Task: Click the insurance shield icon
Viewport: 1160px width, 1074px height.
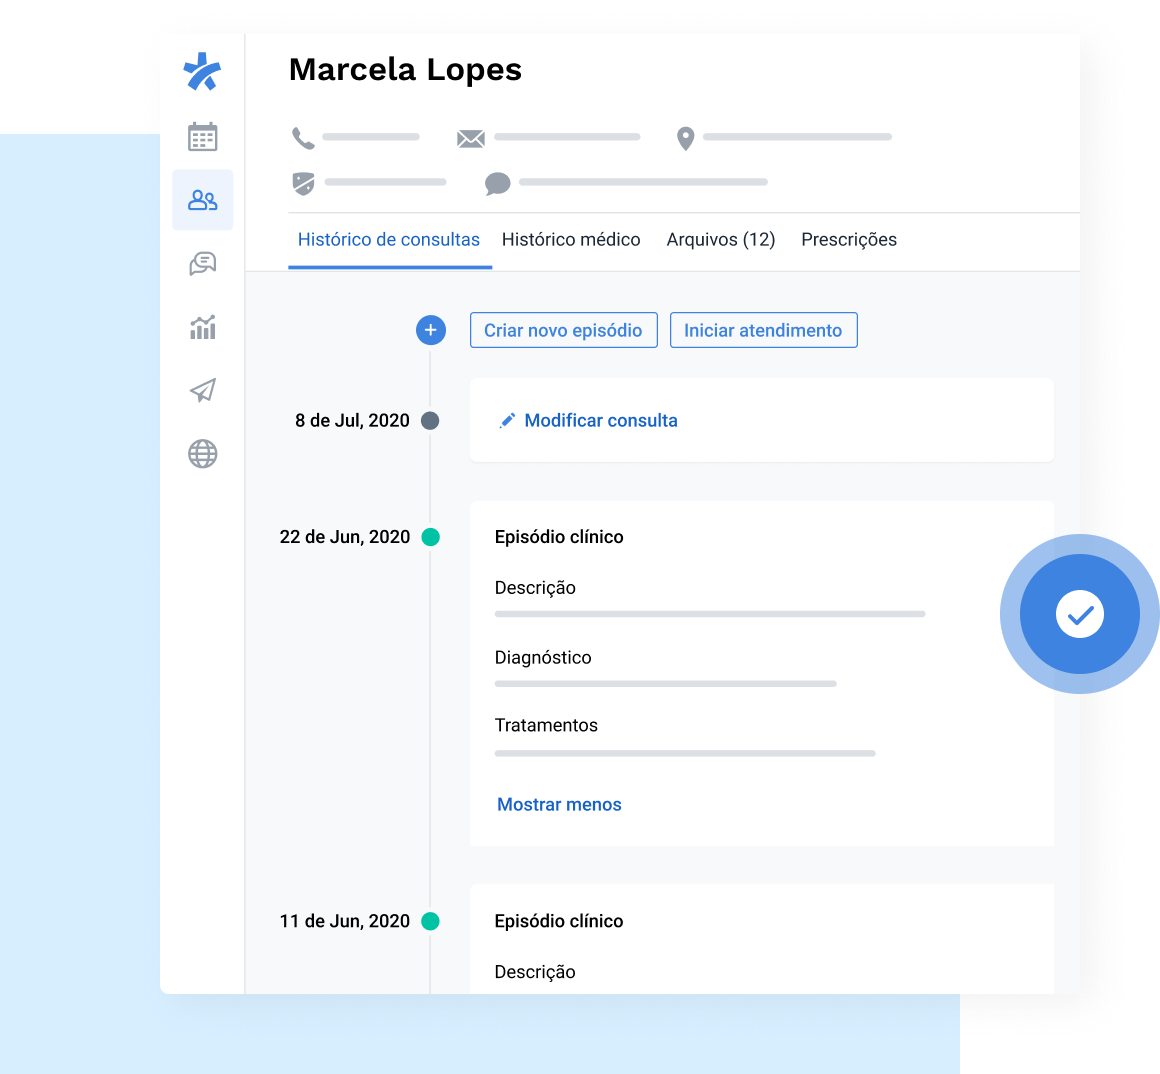Action: pyautogui.click(x=303, y=182)
